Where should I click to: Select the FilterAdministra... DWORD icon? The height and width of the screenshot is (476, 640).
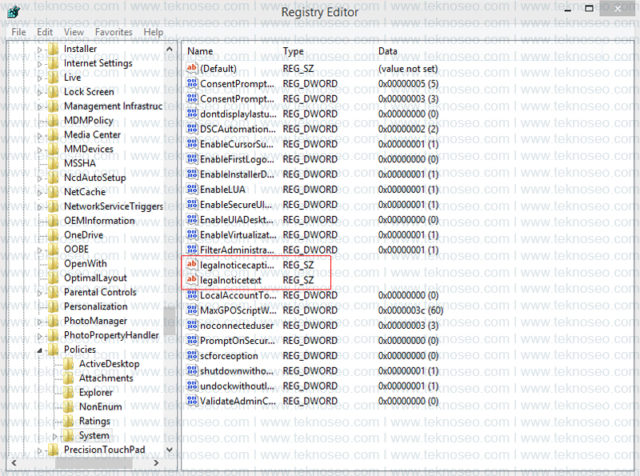click(x=192, y=249)
